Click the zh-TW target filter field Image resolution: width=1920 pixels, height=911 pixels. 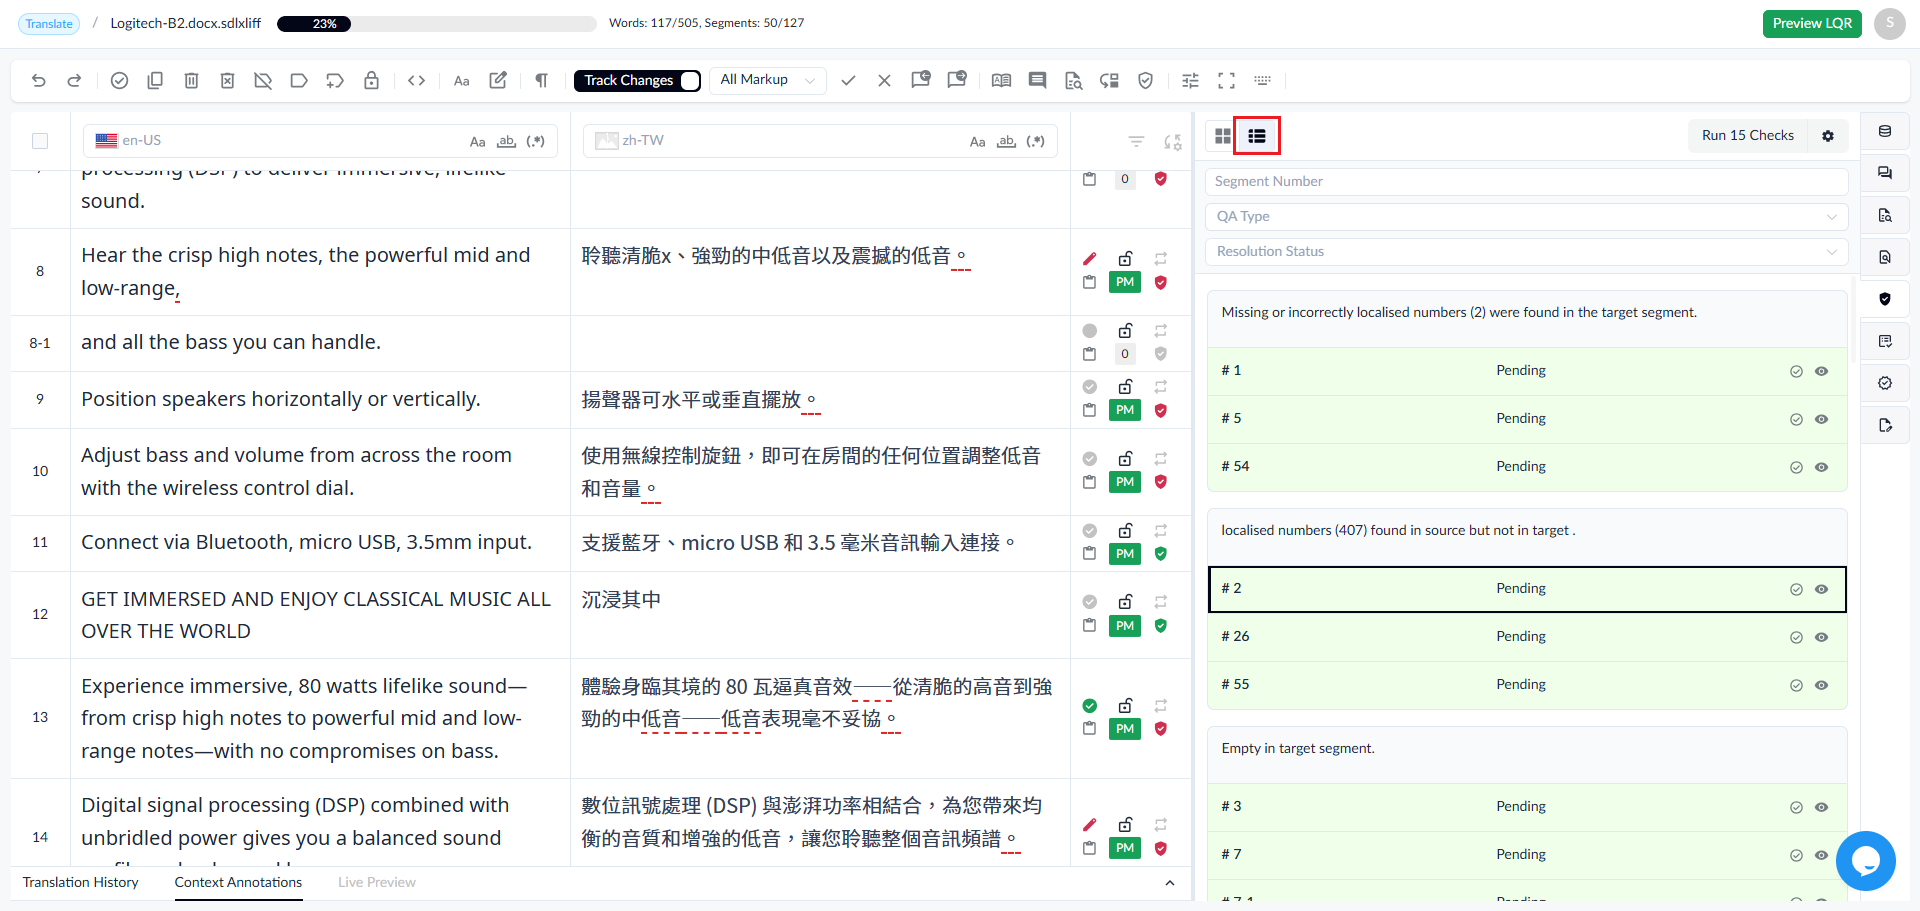[x=820, y=141]
